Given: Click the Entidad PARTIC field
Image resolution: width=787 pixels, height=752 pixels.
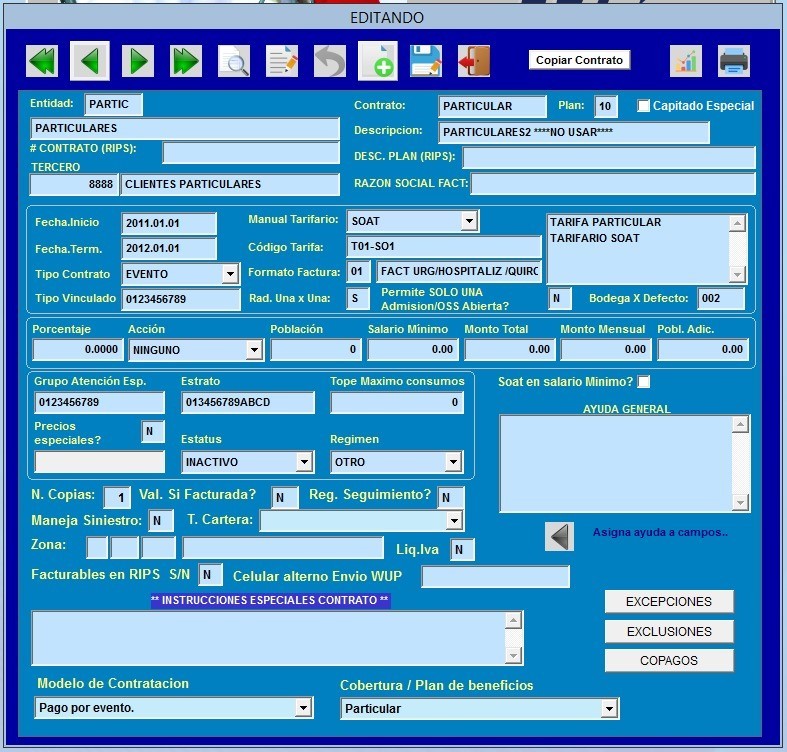Looking at the screenshot, I should point(113,104).
